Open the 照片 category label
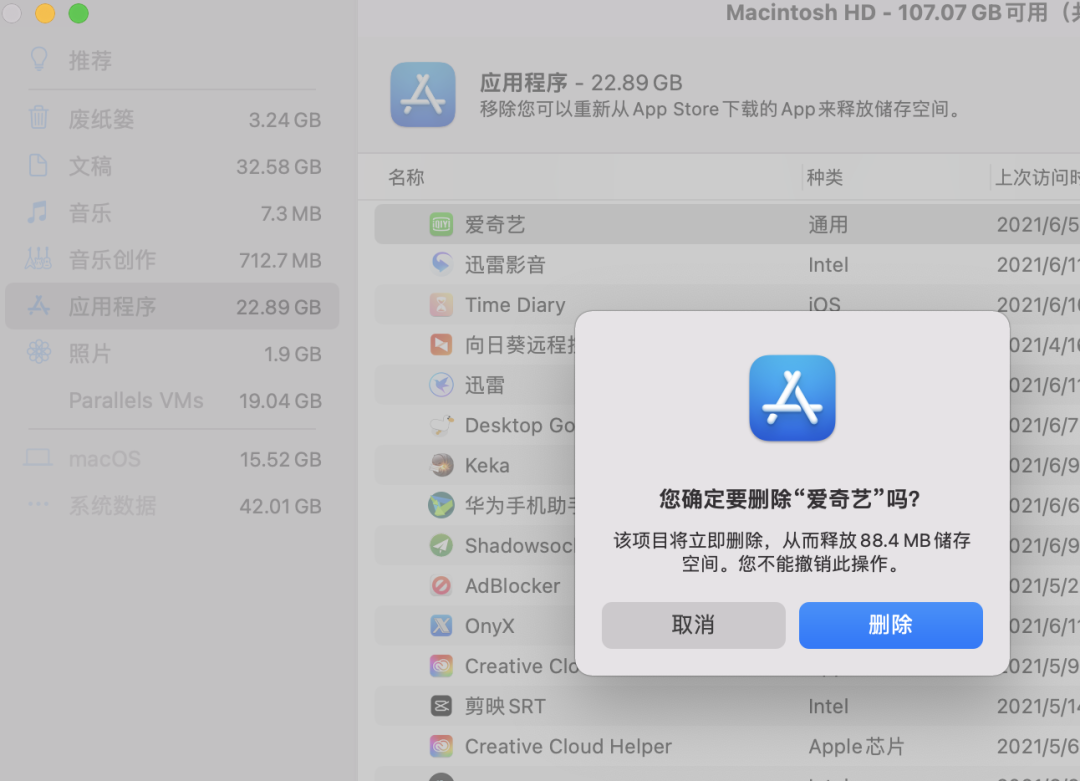 pos(90,353)
